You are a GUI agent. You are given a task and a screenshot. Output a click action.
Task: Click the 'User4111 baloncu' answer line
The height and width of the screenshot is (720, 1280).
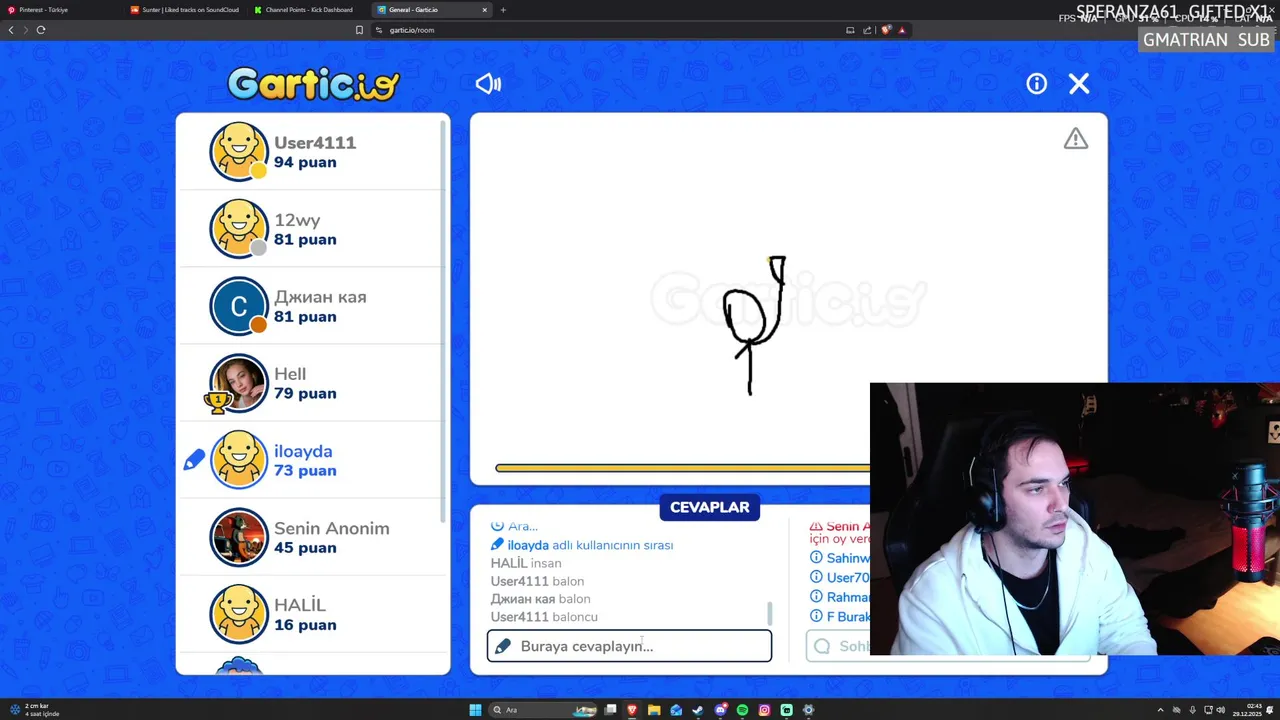(x=544, y=617)
